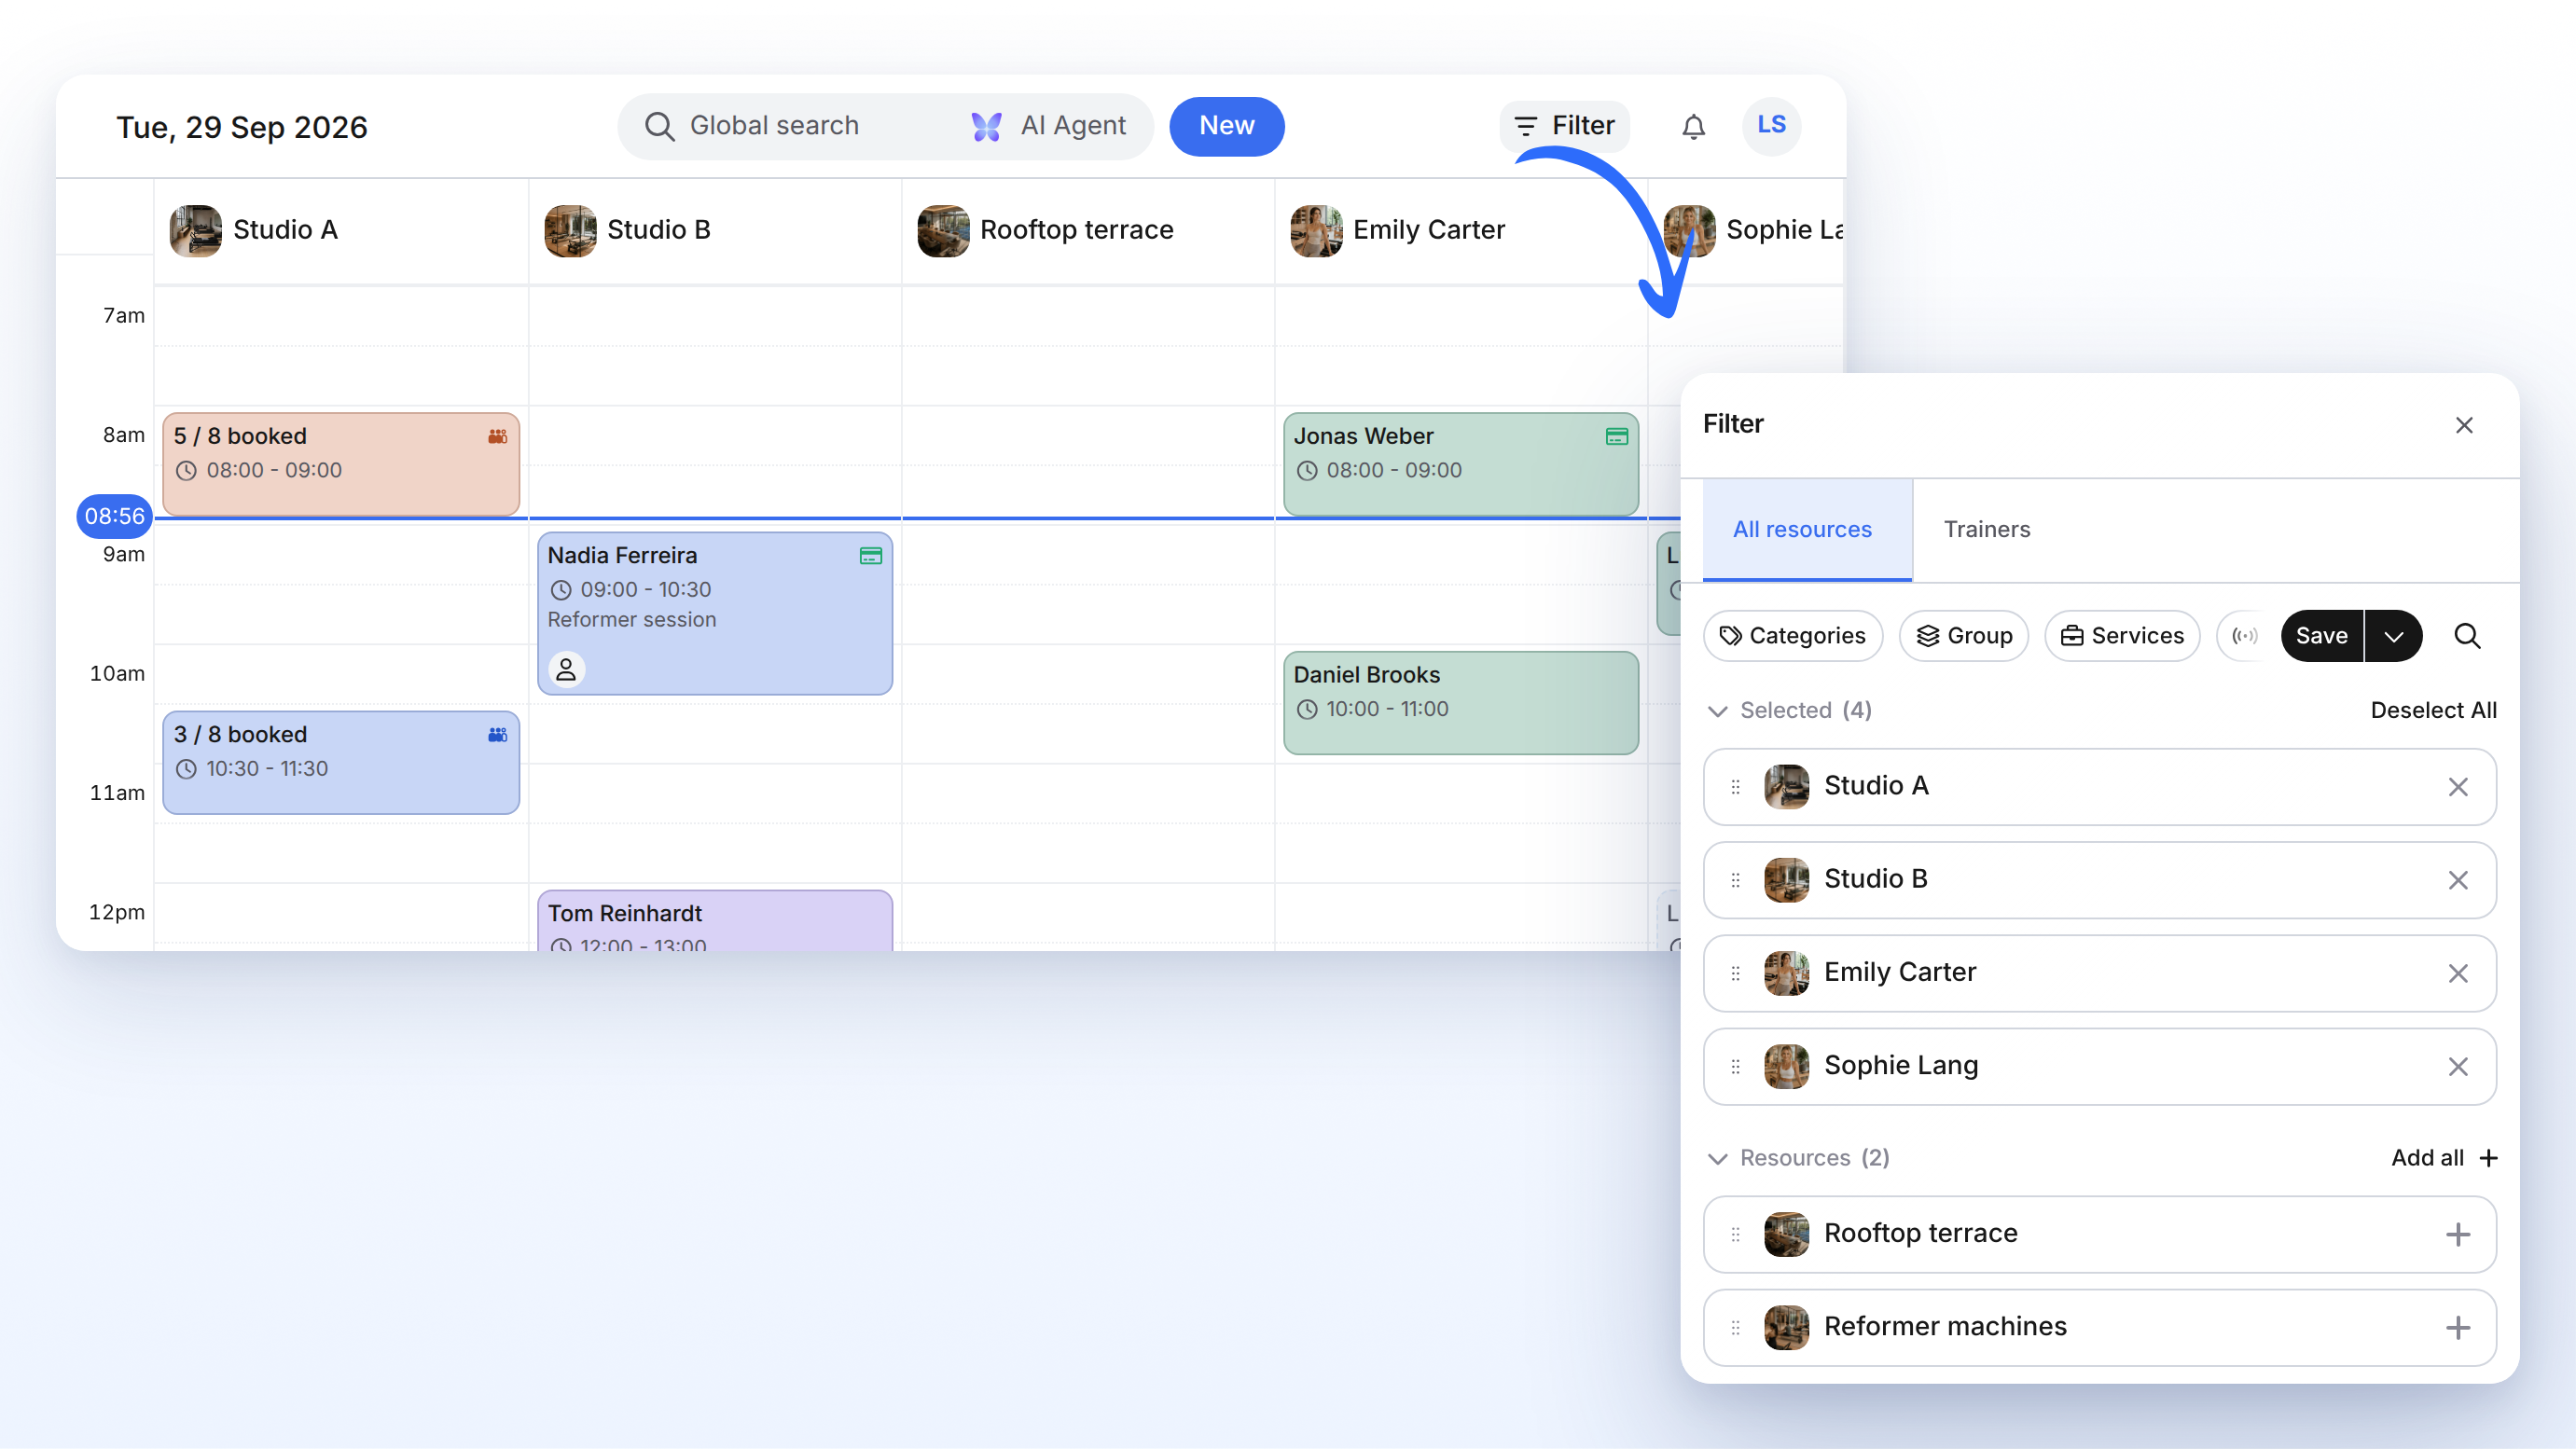The image size is (2576, 1449).
Task: Click person icon in Nadia Ferreira booking
Action: (x=566, y=669)
